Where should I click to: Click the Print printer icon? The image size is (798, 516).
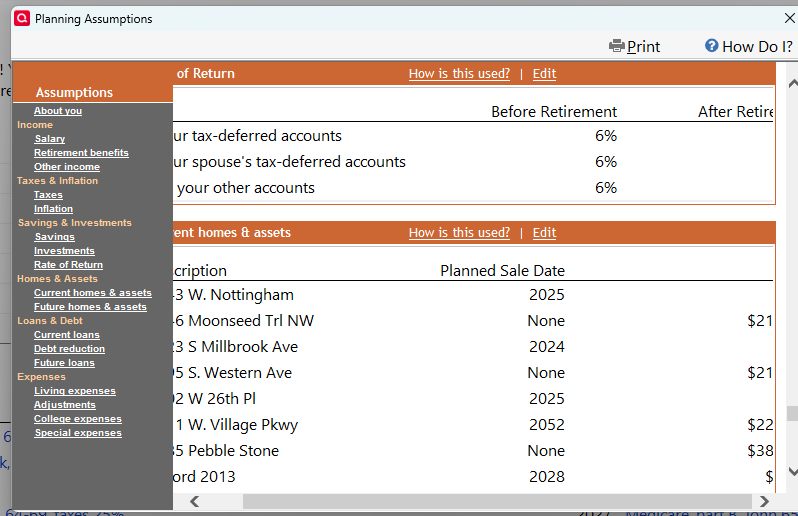point(617,46)
